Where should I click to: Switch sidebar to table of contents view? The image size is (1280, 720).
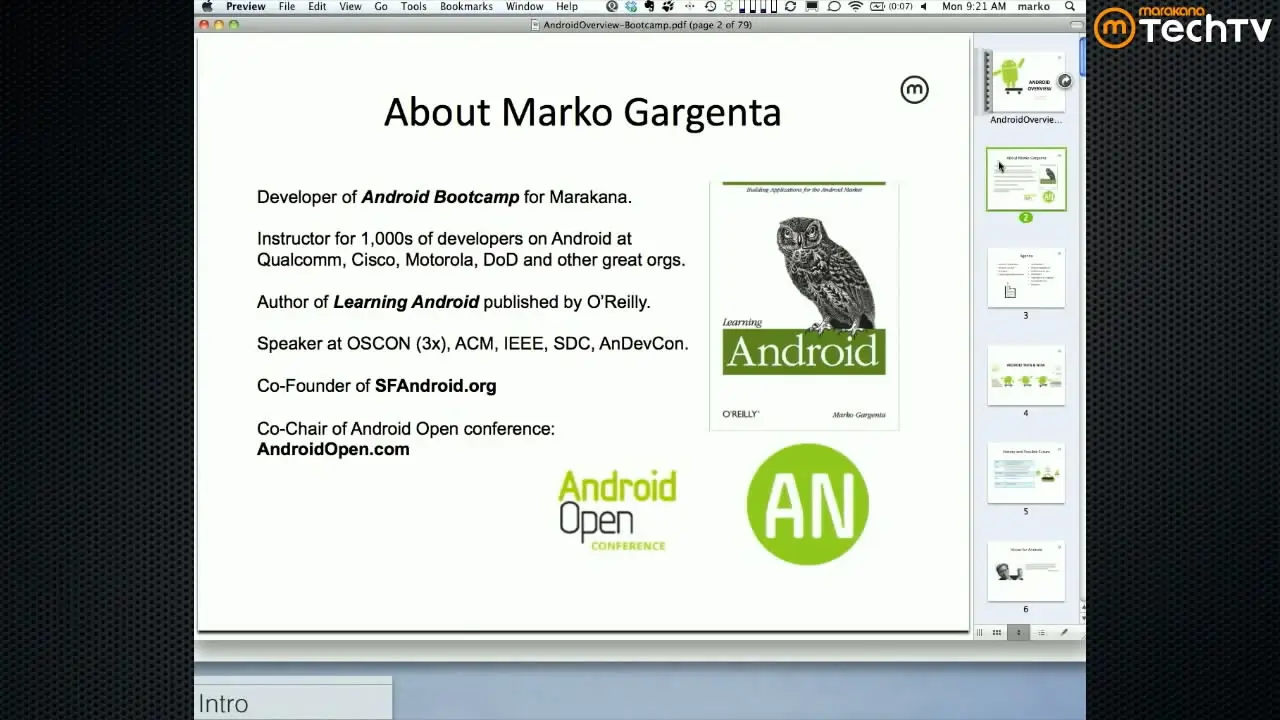tap(1041, 632)
